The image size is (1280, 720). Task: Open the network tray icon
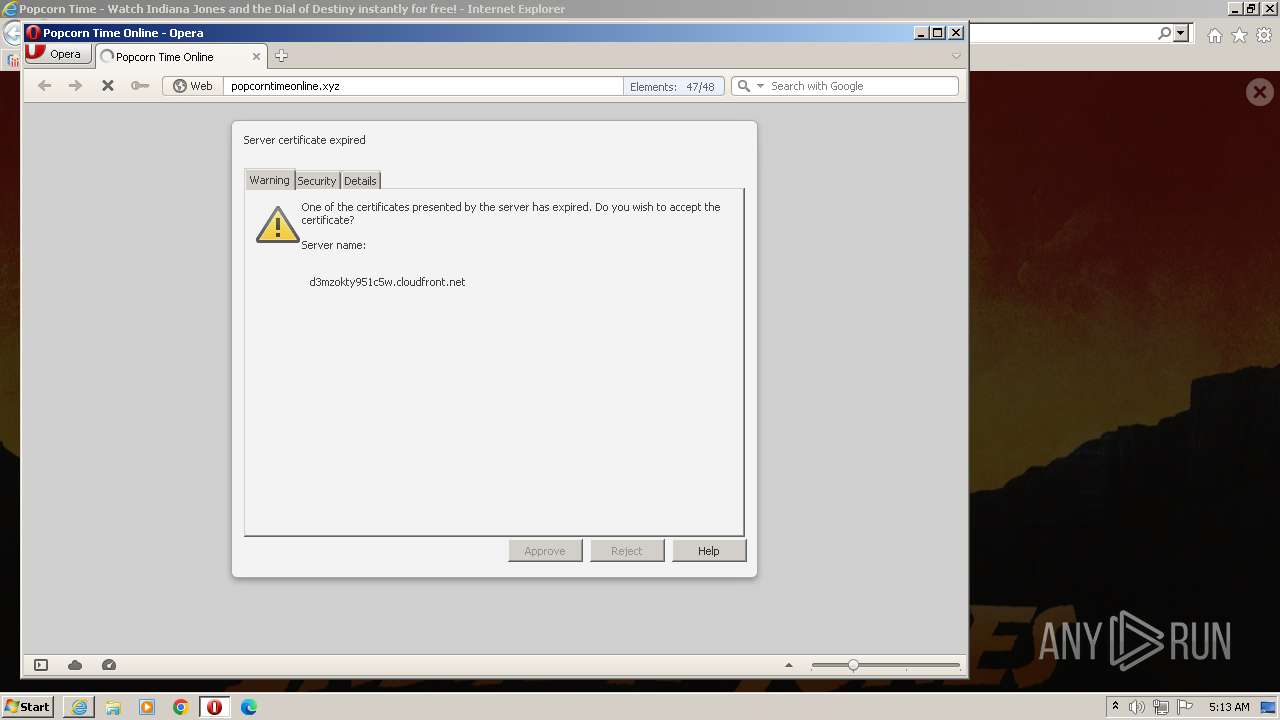pyautogui.click(x=1161, y=707)
